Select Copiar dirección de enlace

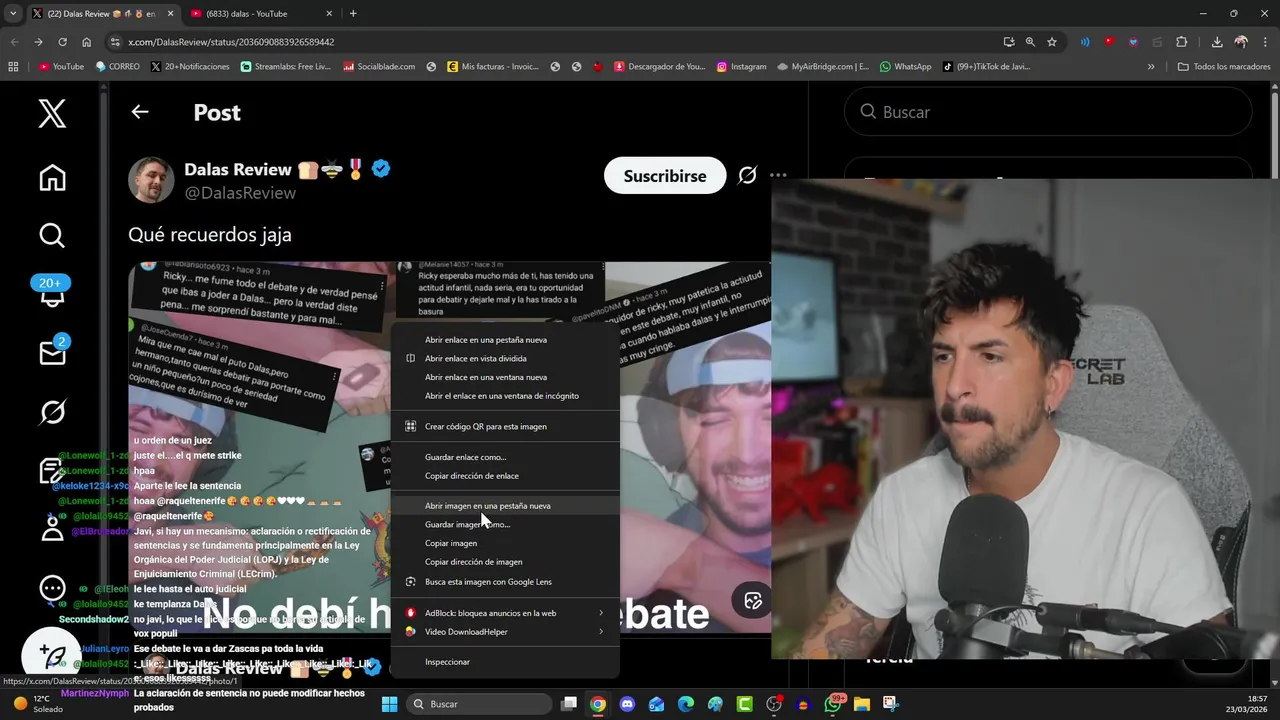(472, 476)
